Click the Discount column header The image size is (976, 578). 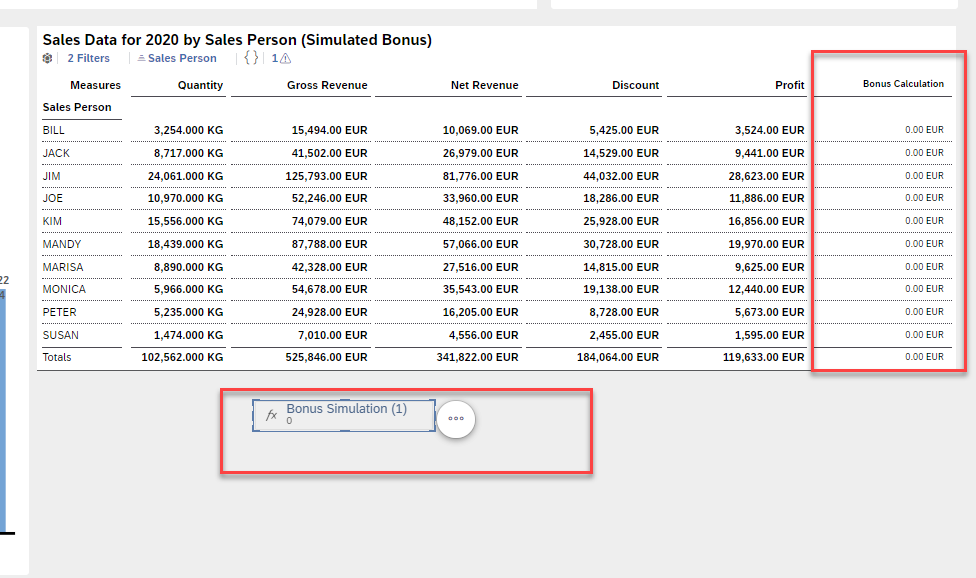point(635,85)
